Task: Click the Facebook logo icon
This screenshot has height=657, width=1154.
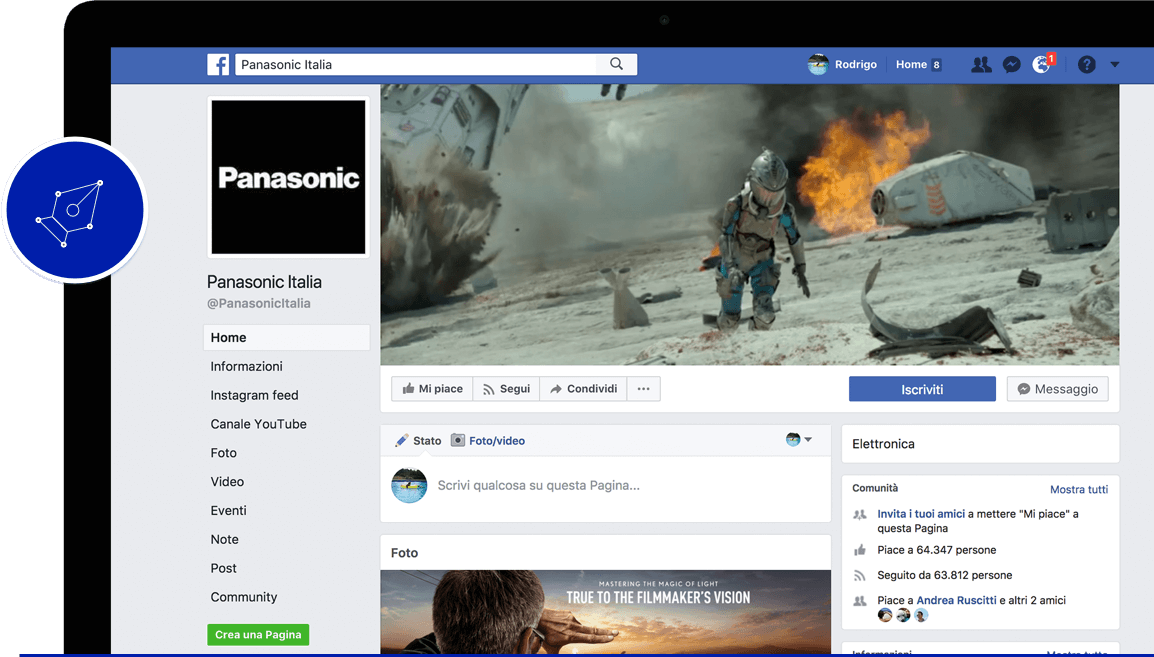Action: (218, 64)
